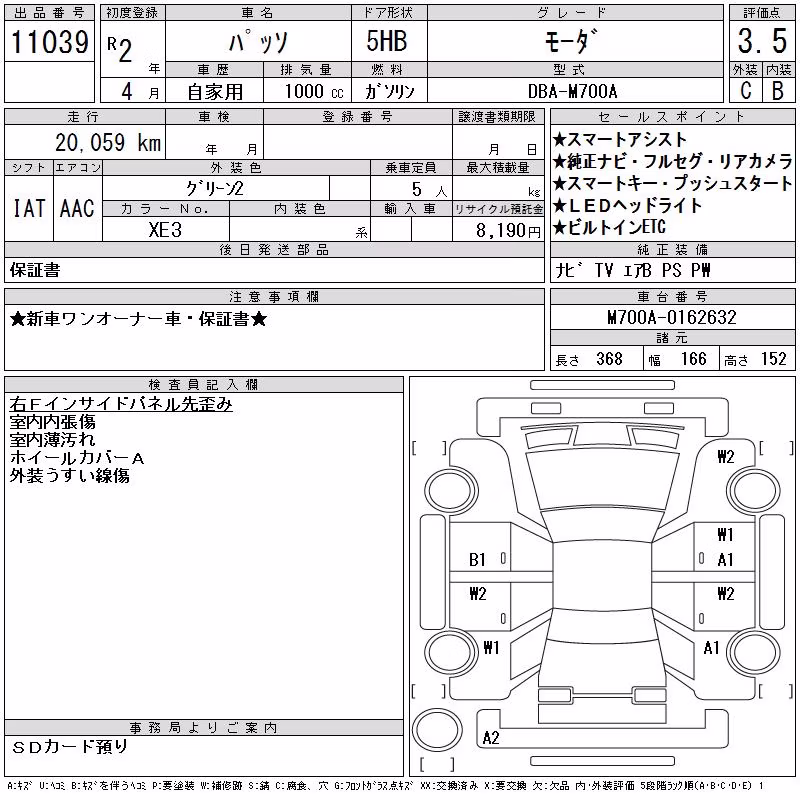This screenshot has width=800, height=800.
Task: Select the 検査員記入欄 section header
Action: [x=204, y=384]
